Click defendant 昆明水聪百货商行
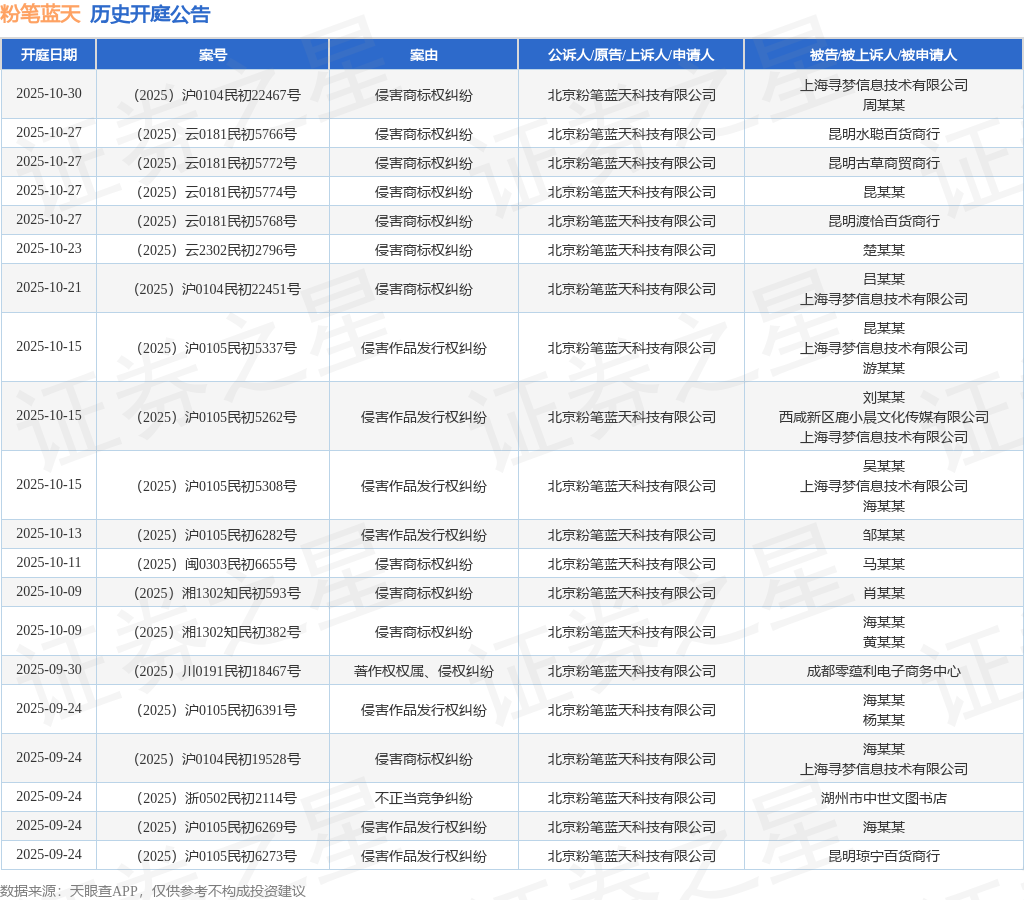1024x900 pixels. (884, 134)
